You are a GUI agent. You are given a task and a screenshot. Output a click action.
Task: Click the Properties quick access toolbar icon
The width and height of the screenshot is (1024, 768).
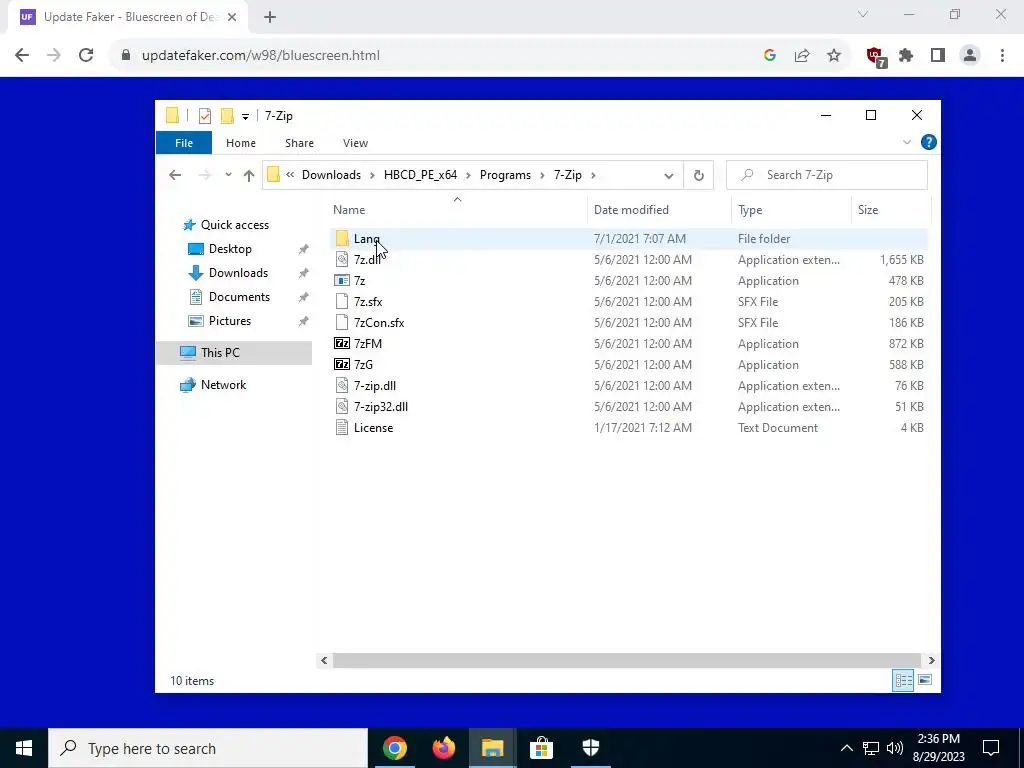(x=205, y=116)
